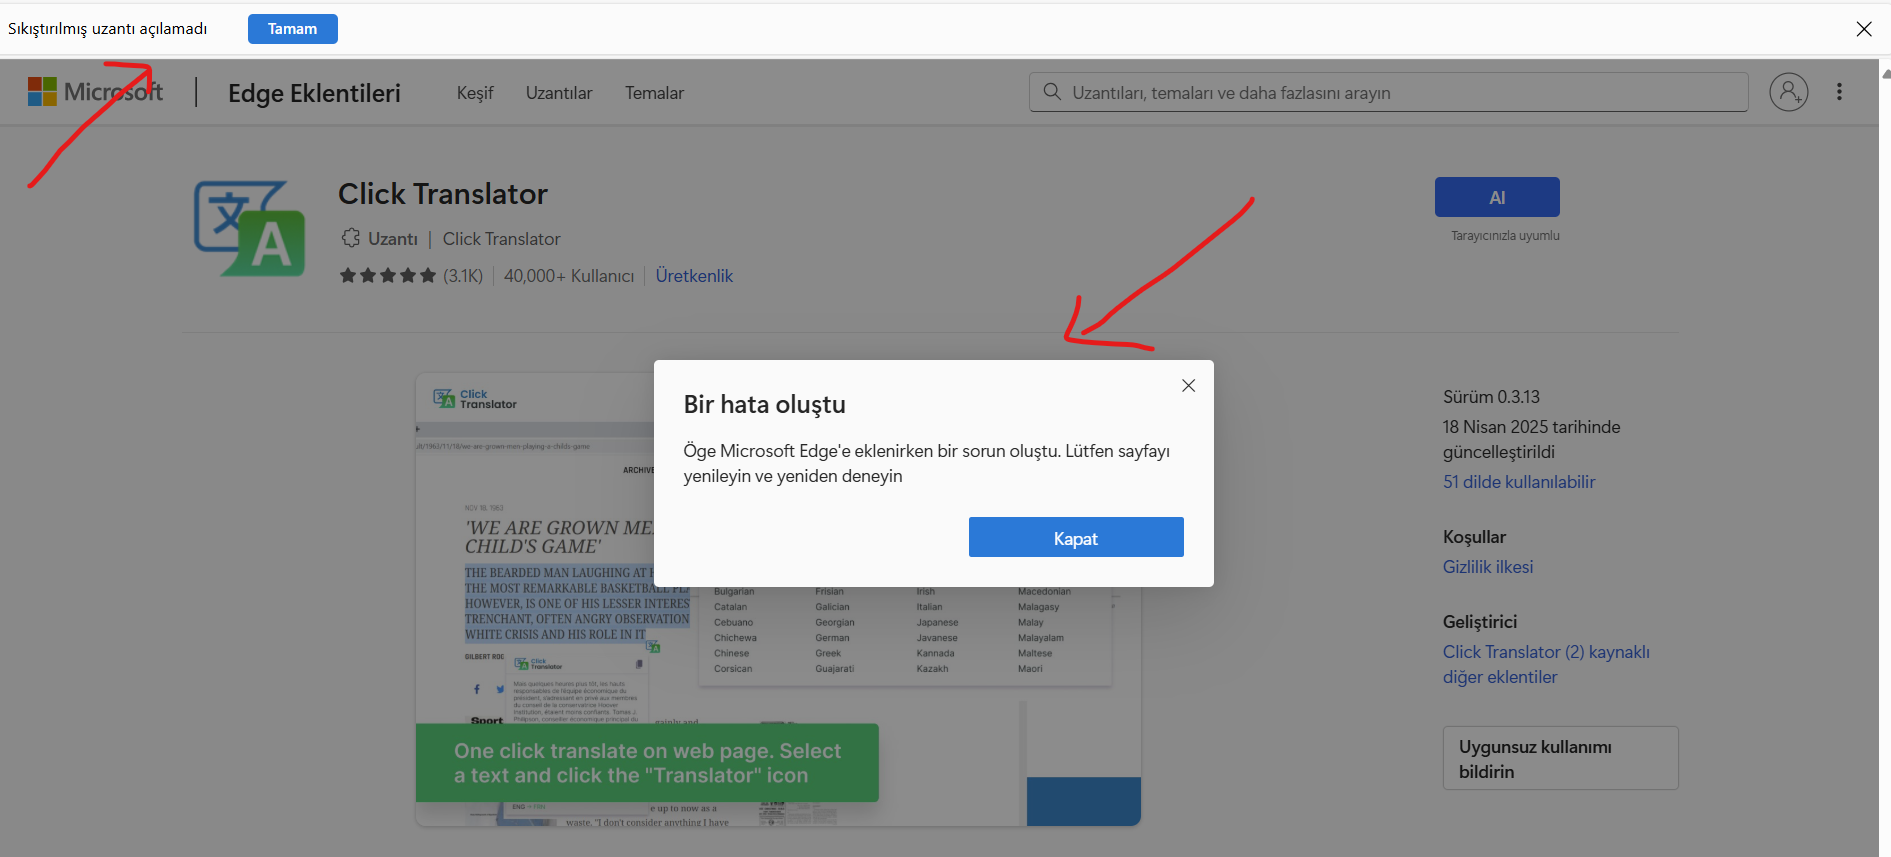Dismiss the notification bar with X icon
Image resolution: width=1891 pixels, height=857 pixels.
click(x=1864, y=29)
